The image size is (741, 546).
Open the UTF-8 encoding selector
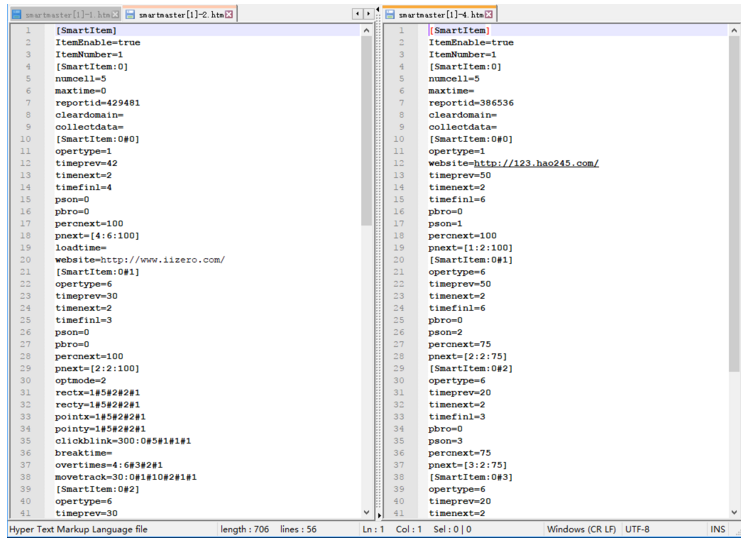(x=642, y=529)
